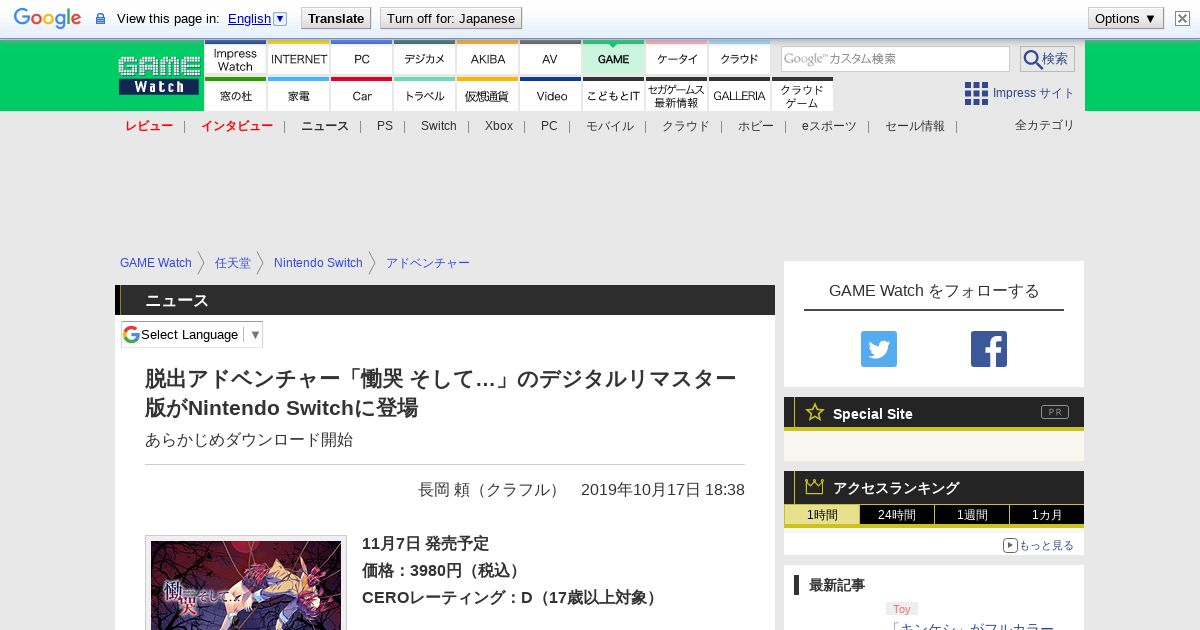This screenshot has width=1200, height=630.
Task: Click the eスポーツ category link
Action: 829,126
